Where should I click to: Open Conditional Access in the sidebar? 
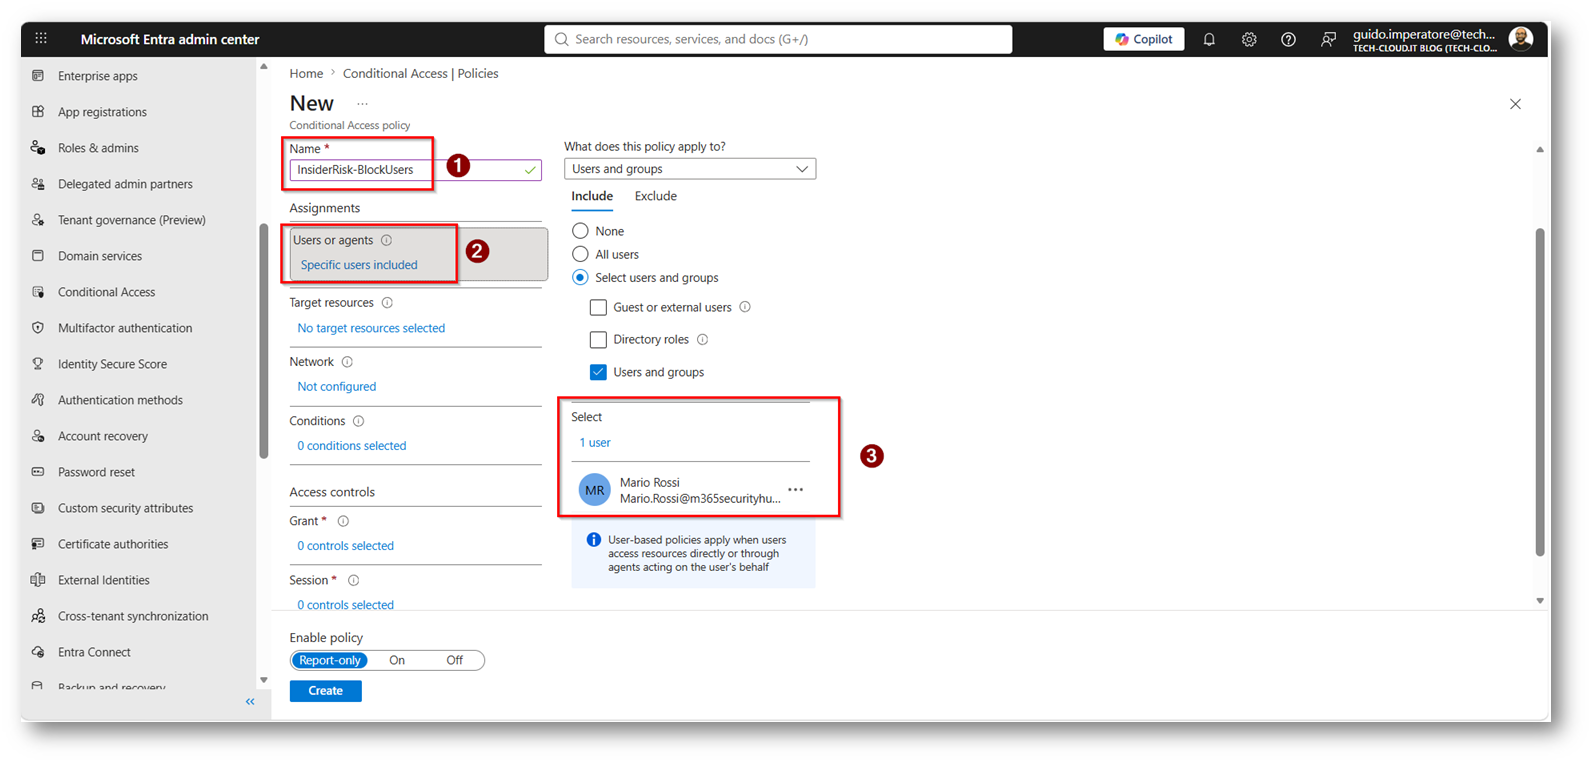106,292
